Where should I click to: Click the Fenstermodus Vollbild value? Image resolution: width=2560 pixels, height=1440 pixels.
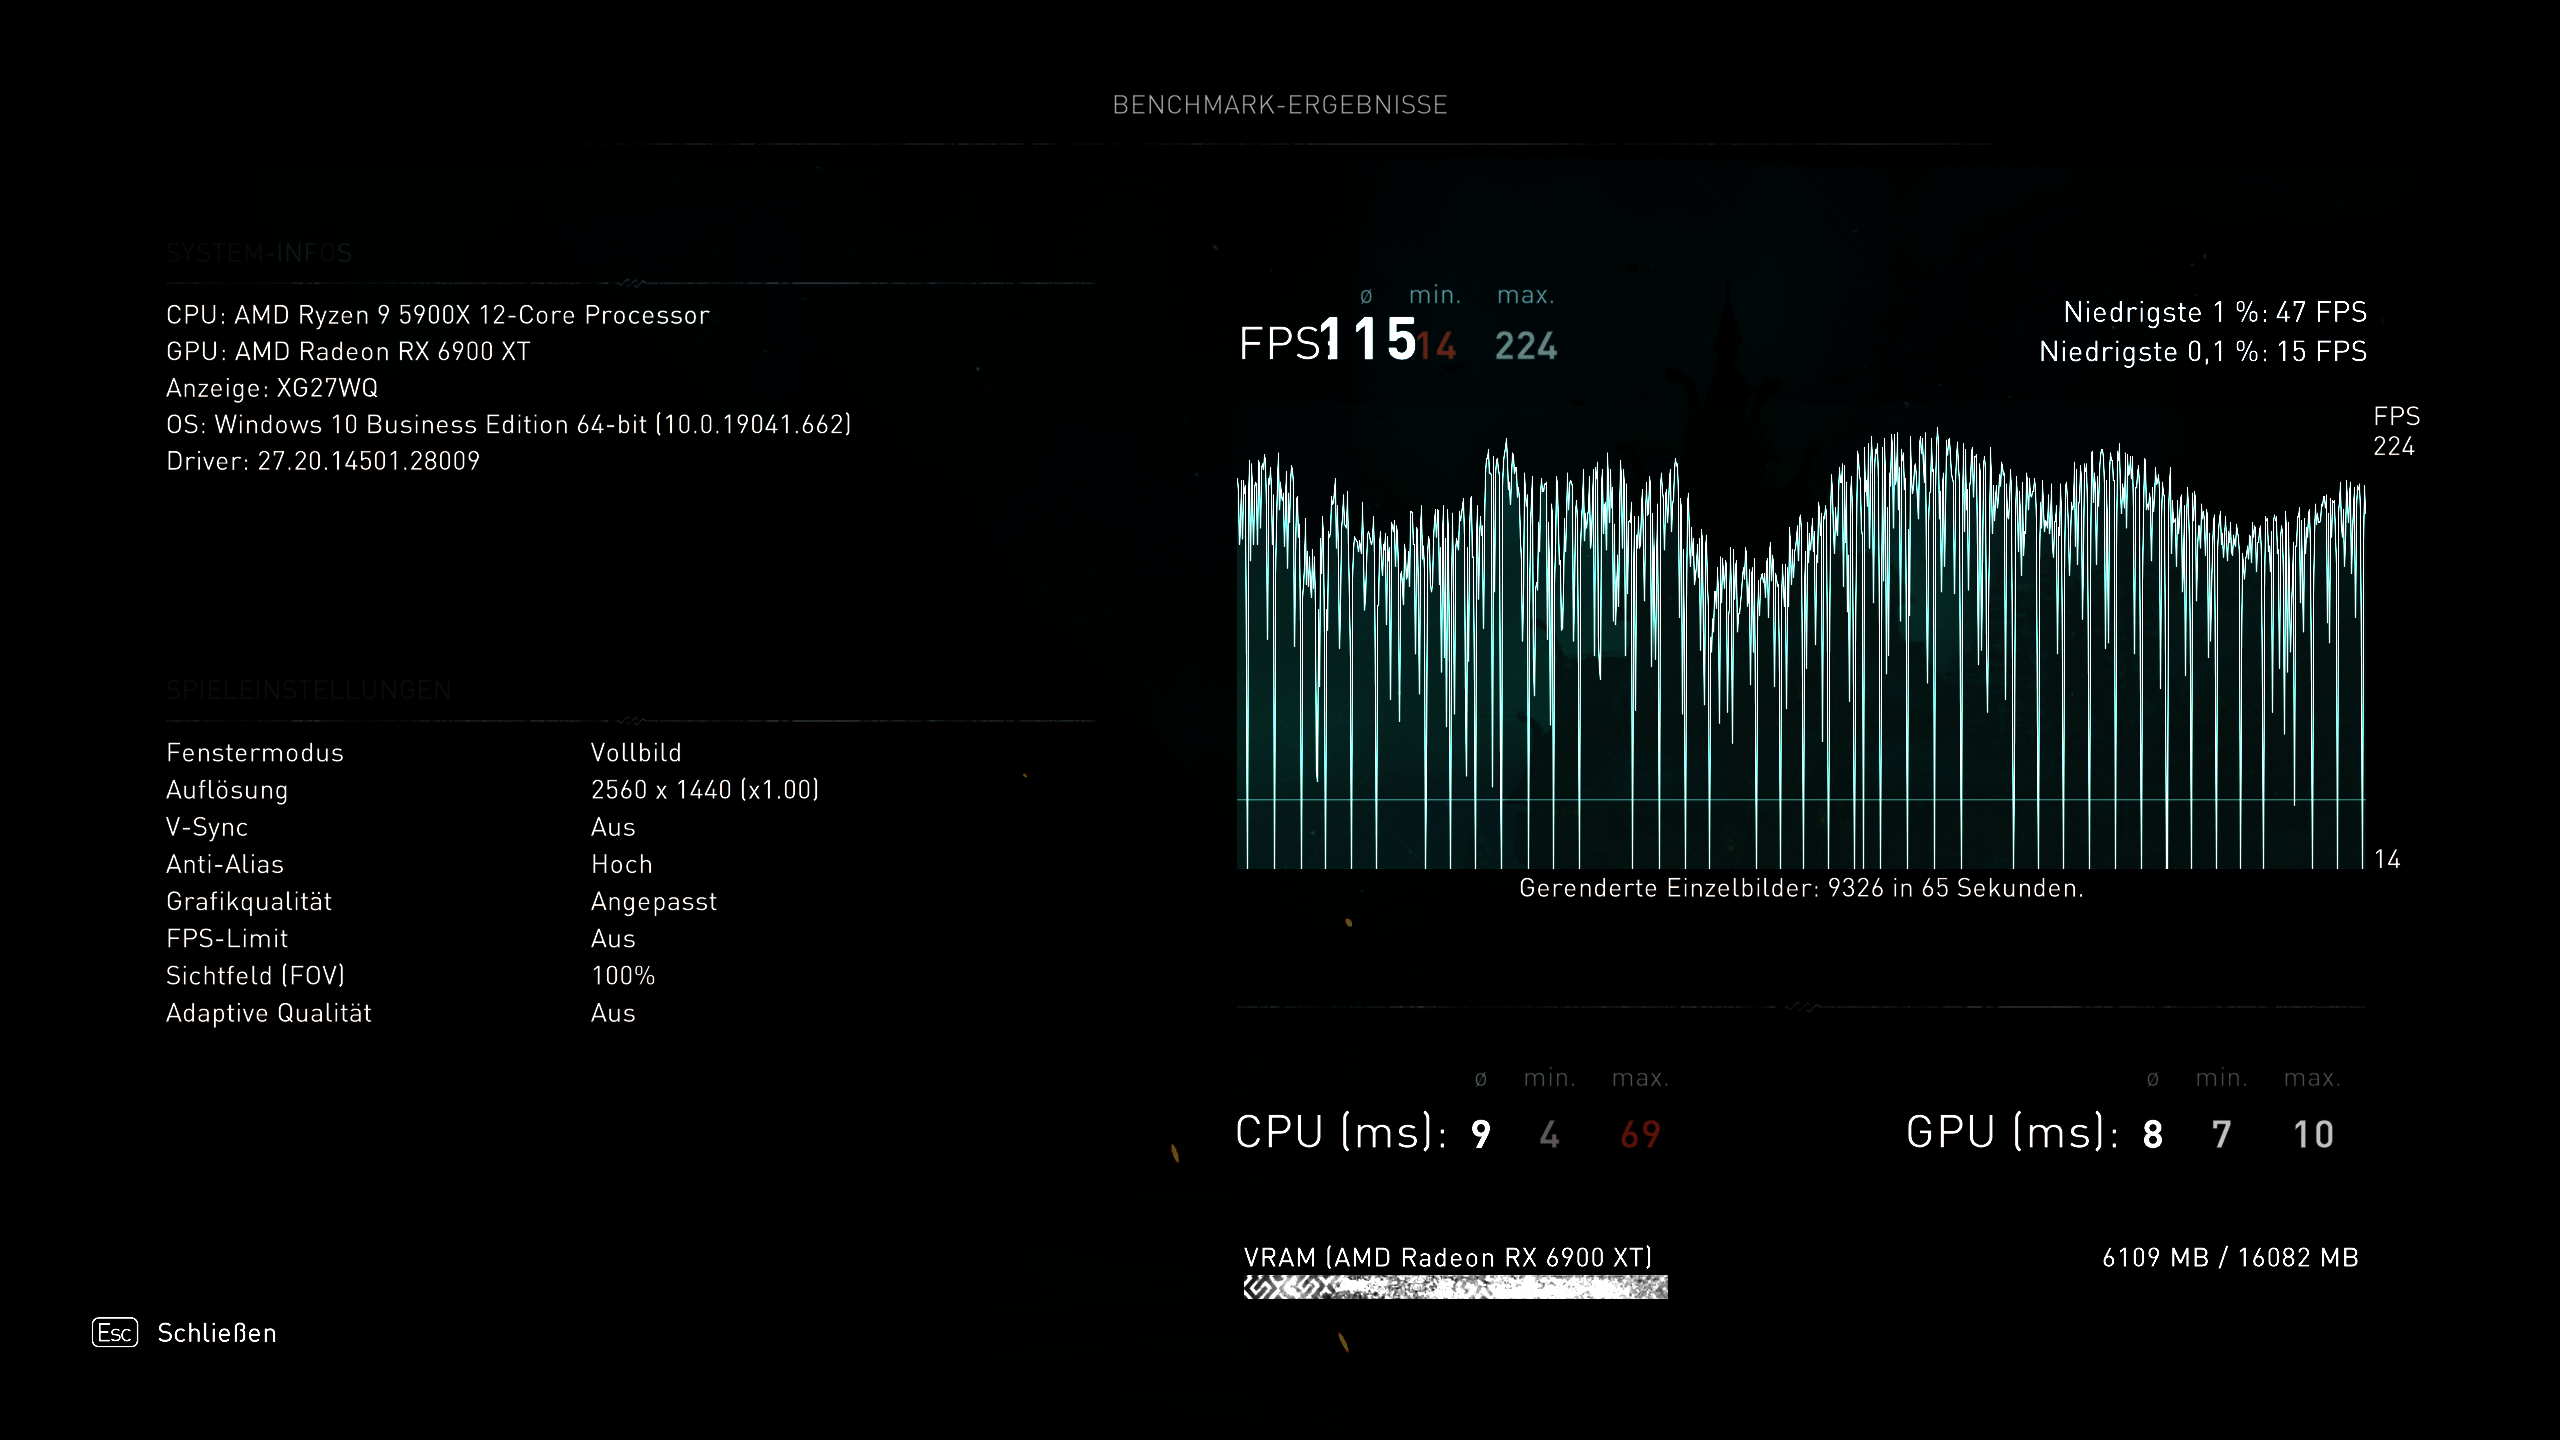[x=636, y=753]
